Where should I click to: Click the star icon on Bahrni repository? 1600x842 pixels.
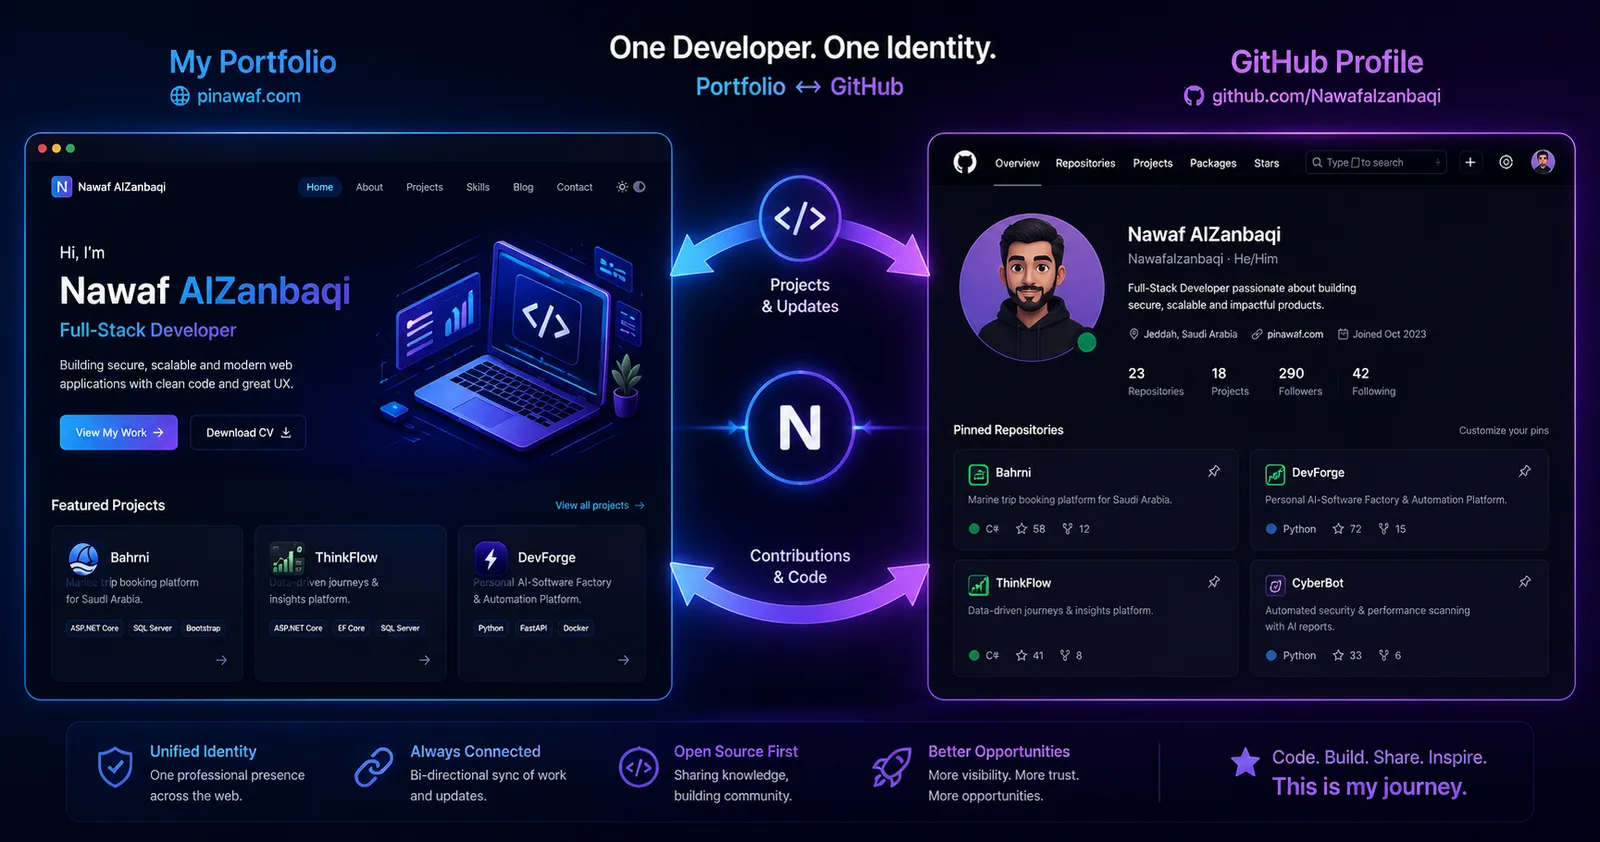tap(1021, 529)
